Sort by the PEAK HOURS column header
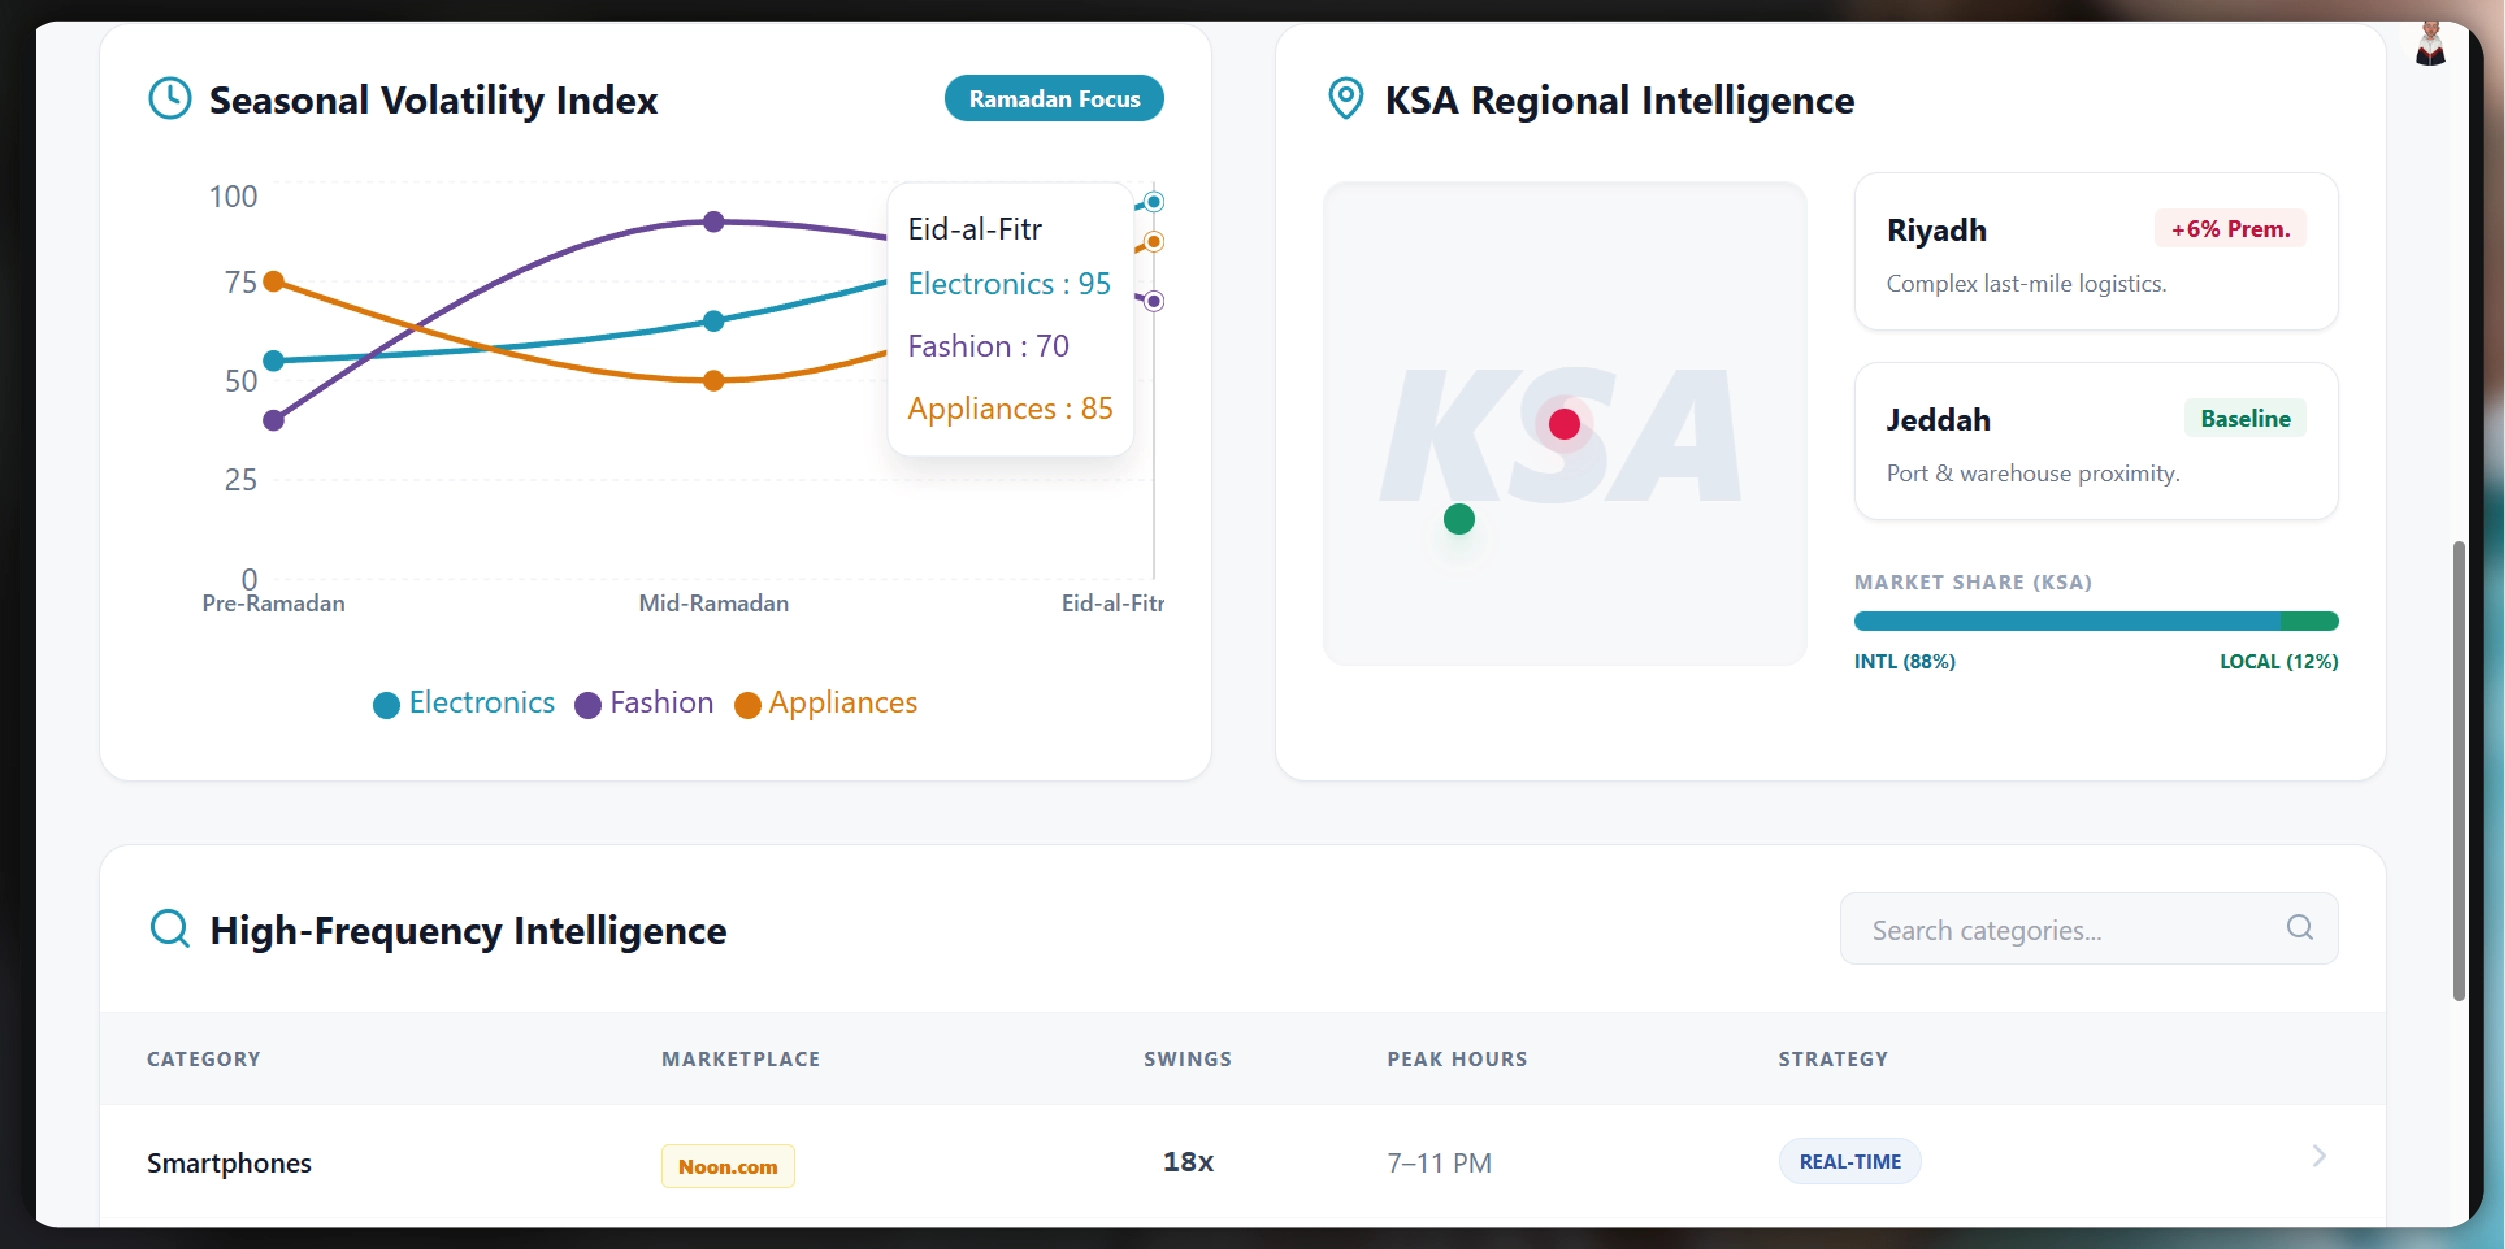The height and width of the screenshot is (1249, 2505). coord(1456,1059)
